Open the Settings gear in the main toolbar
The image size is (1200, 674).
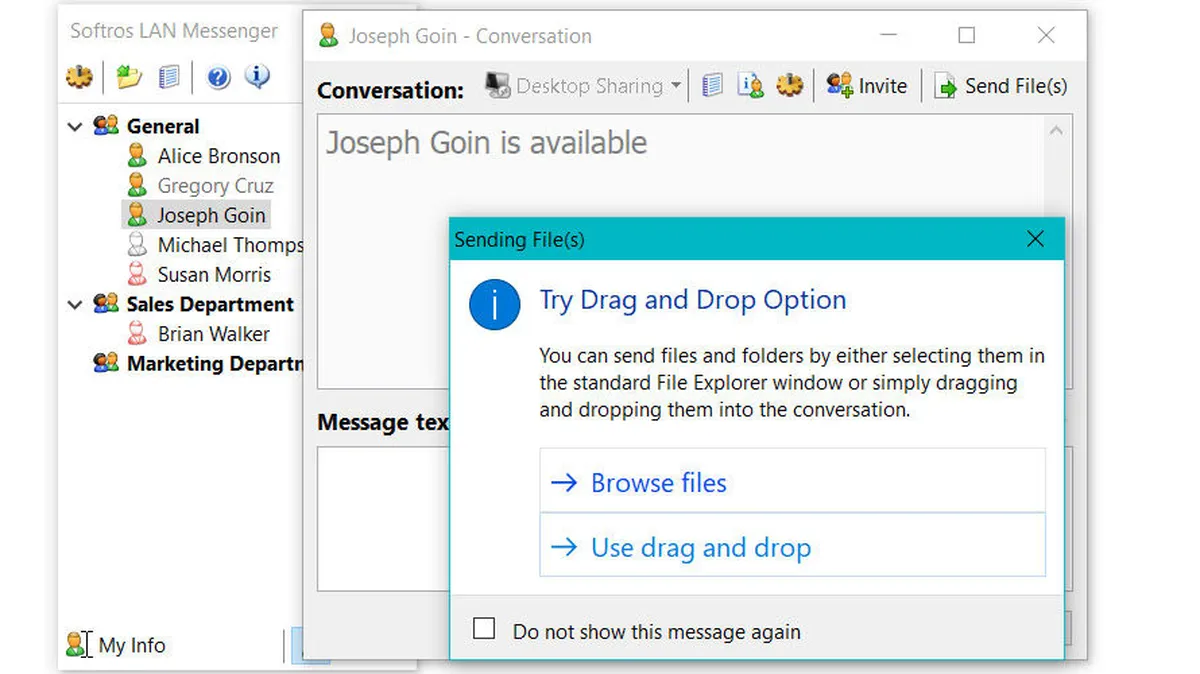(80, 77)
